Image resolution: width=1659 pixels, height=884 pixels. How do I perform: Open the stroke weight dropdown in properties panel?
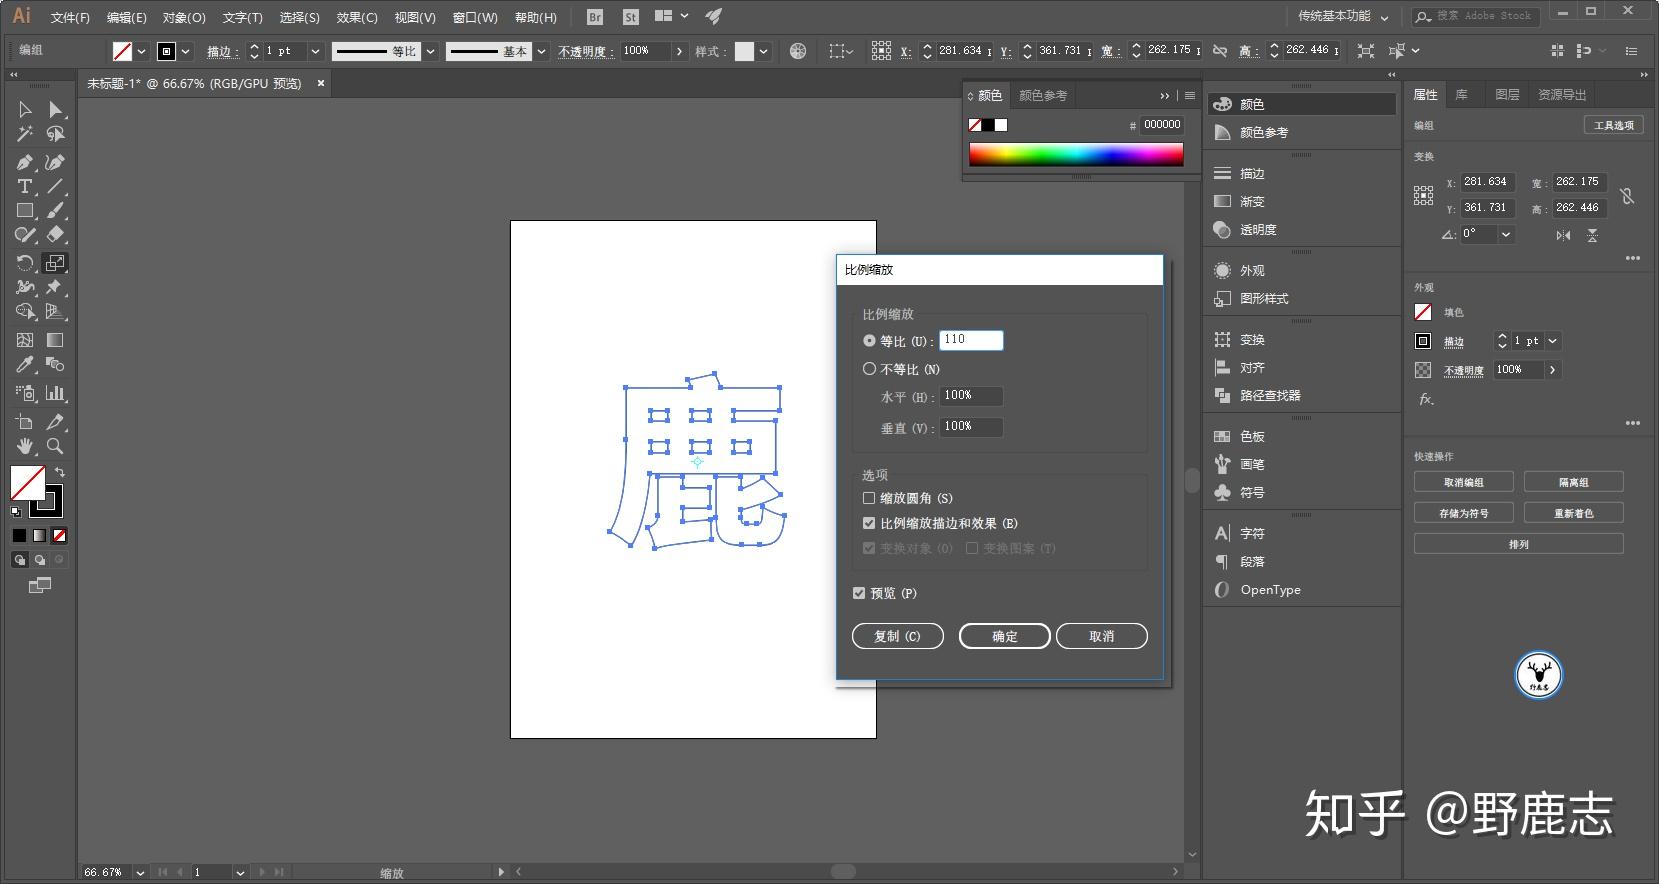click(1553, 341)
